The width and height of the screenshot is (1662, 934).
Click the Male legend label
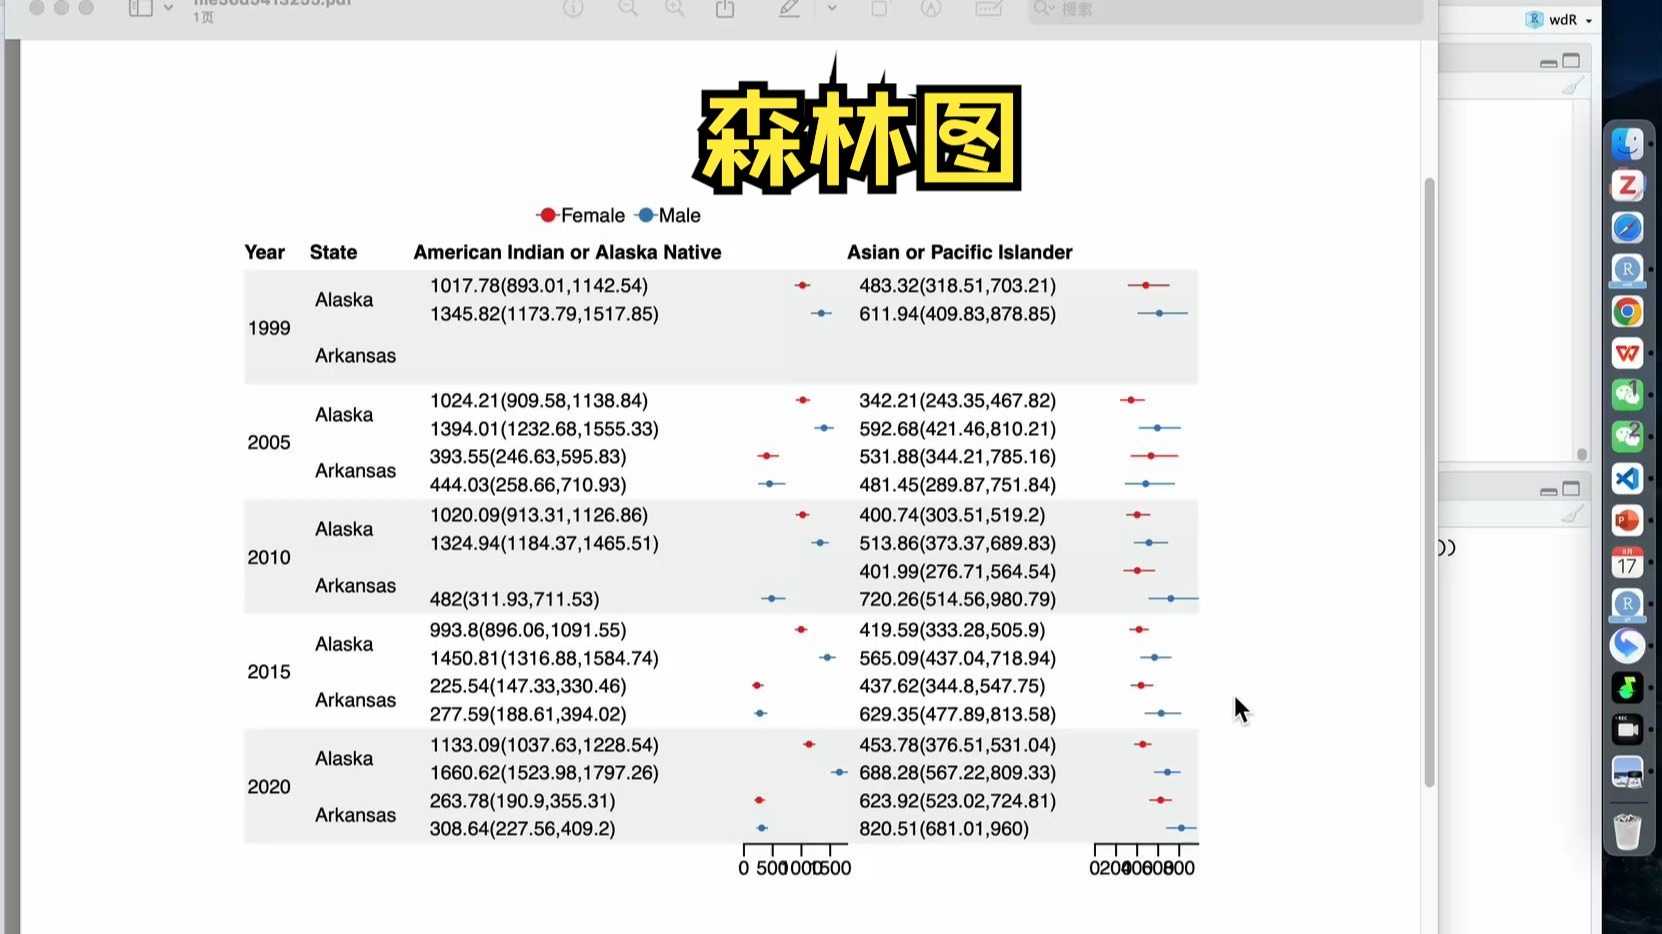coord(679,215)
